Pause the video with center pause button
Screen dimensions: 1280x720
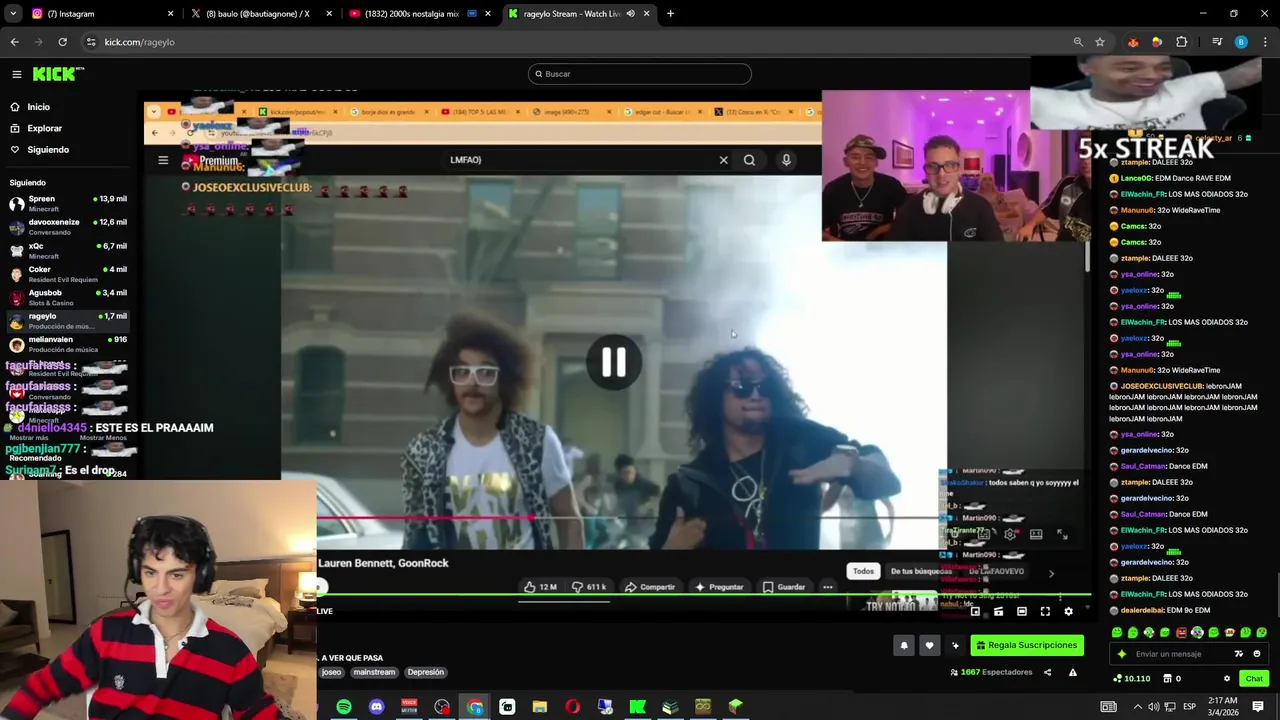coord(614,362)
